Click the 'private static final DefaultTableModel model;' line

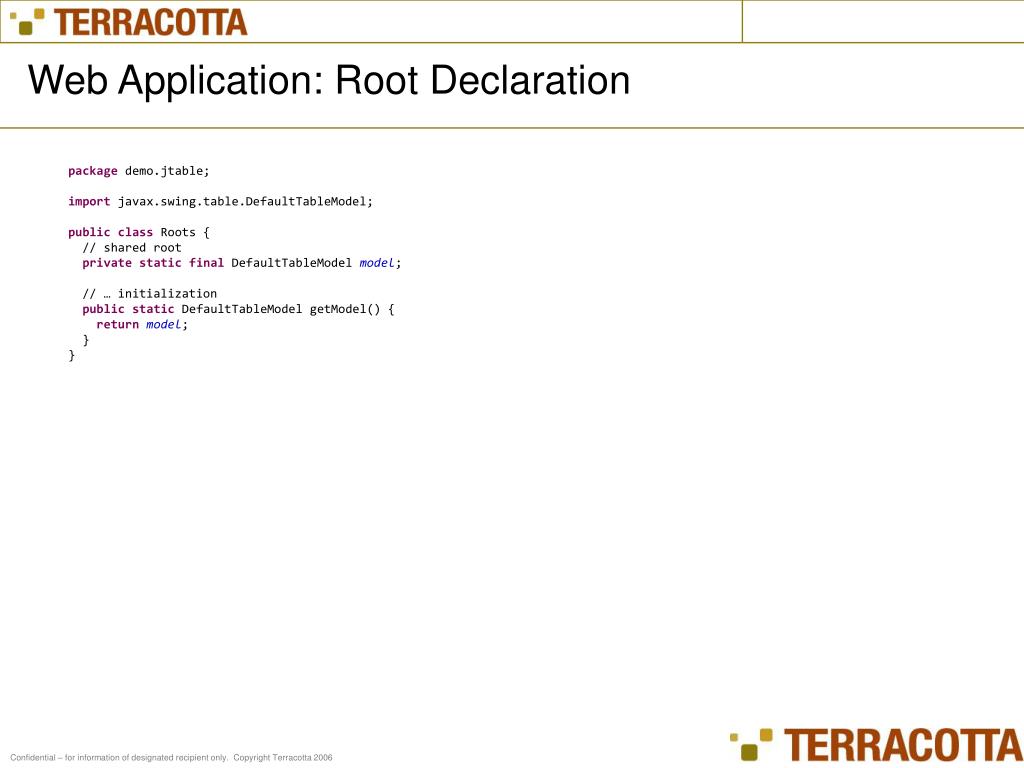tap(242, 263)
